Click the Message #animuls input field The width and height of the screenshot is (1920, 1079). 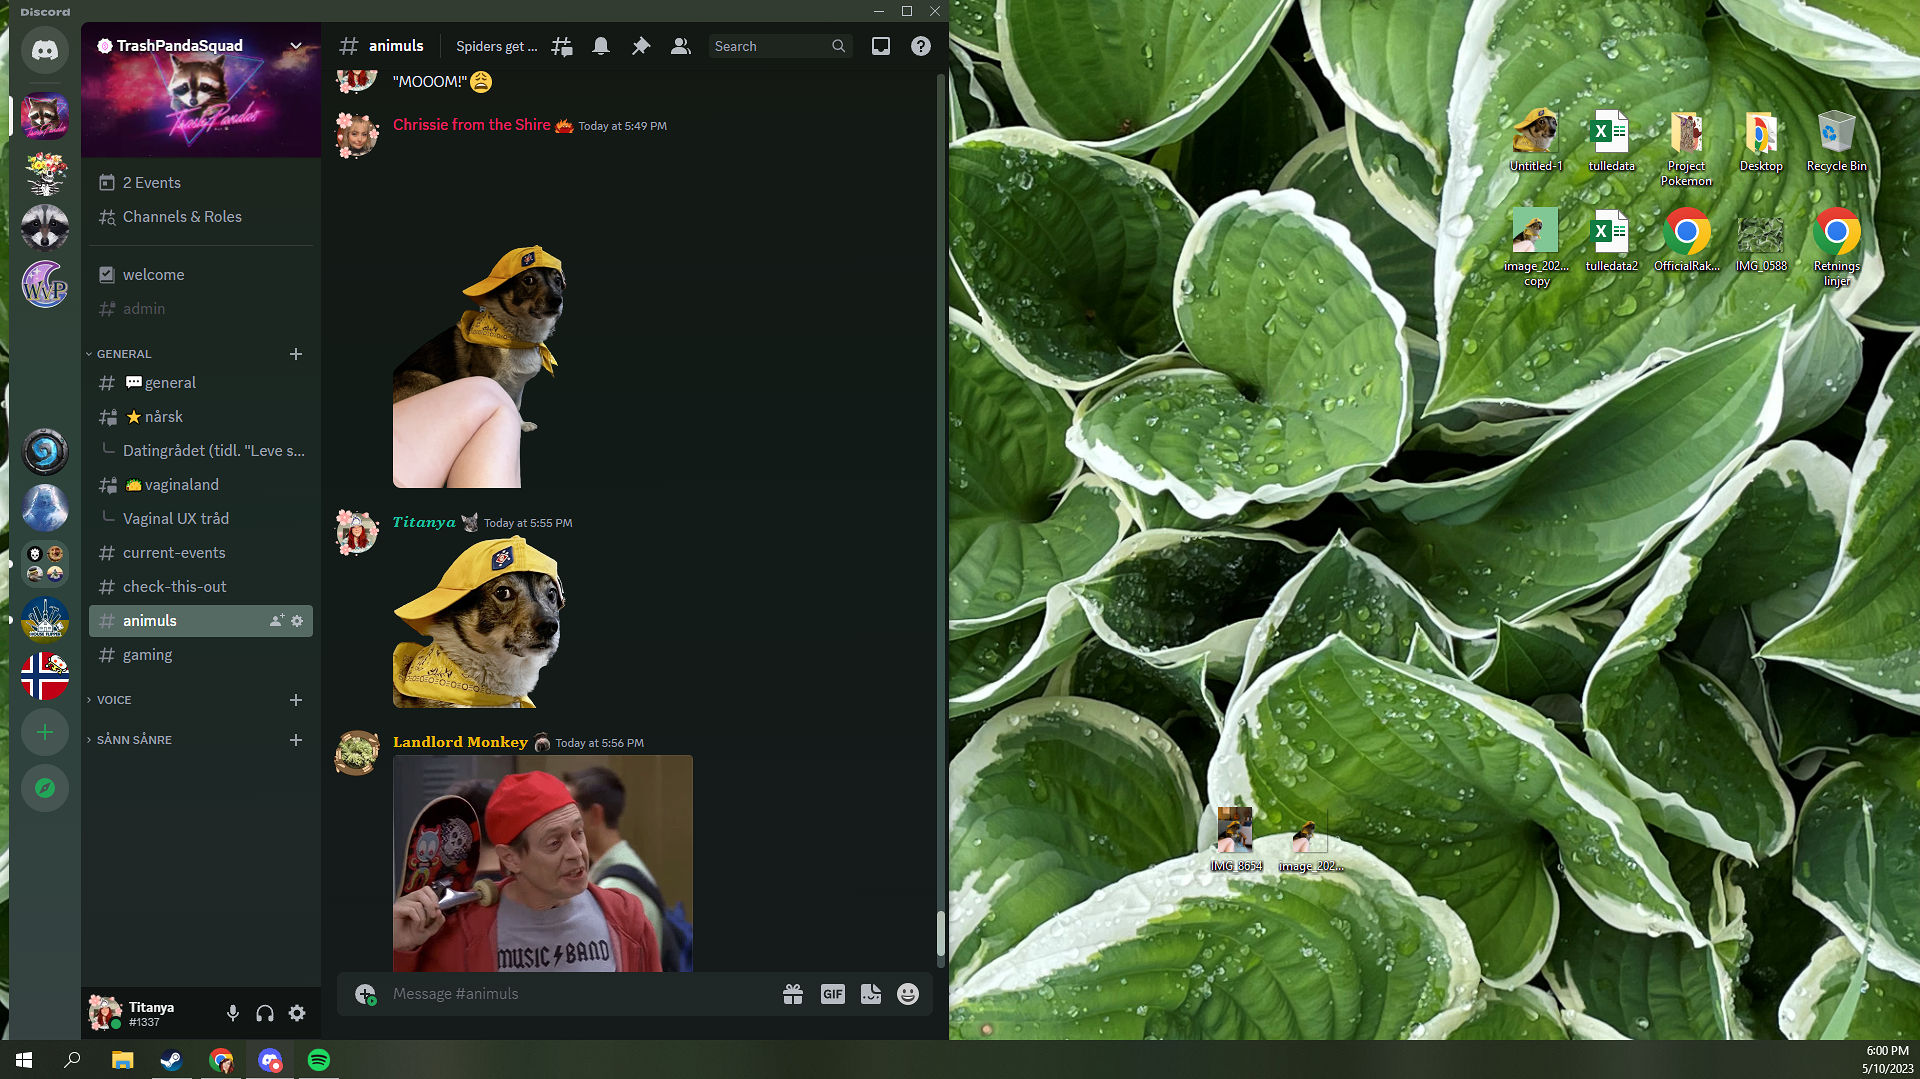coord(560,993)
